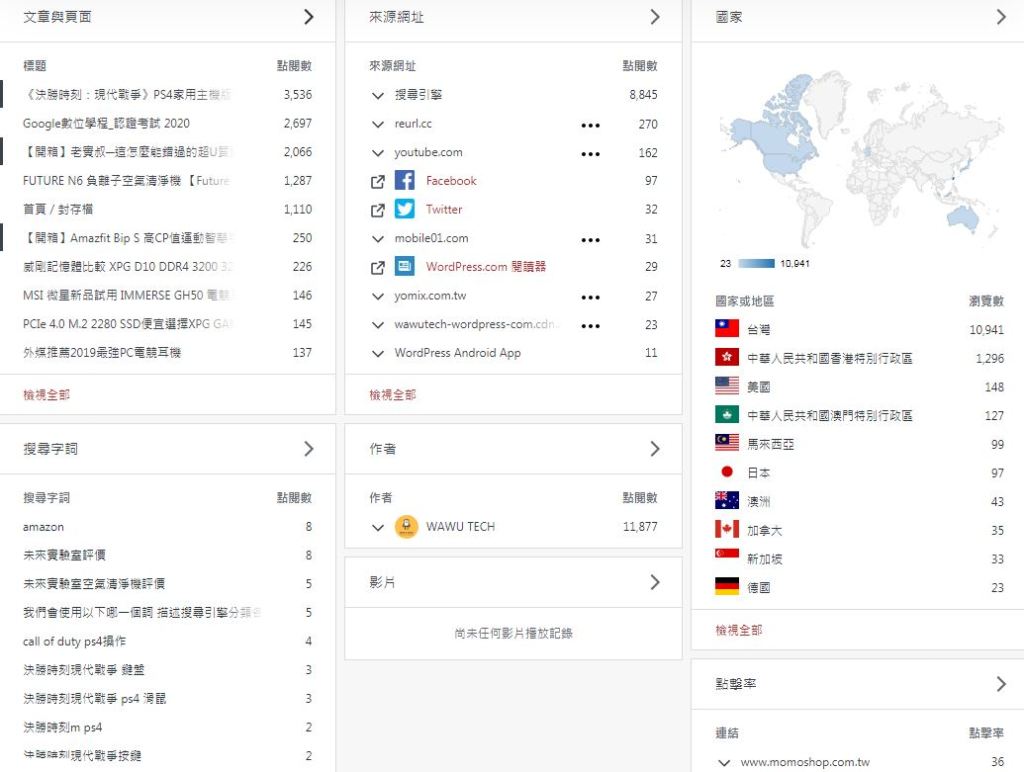1024x772 pixels.
Task: Click the world map visualization
Action: pos(858,160)
